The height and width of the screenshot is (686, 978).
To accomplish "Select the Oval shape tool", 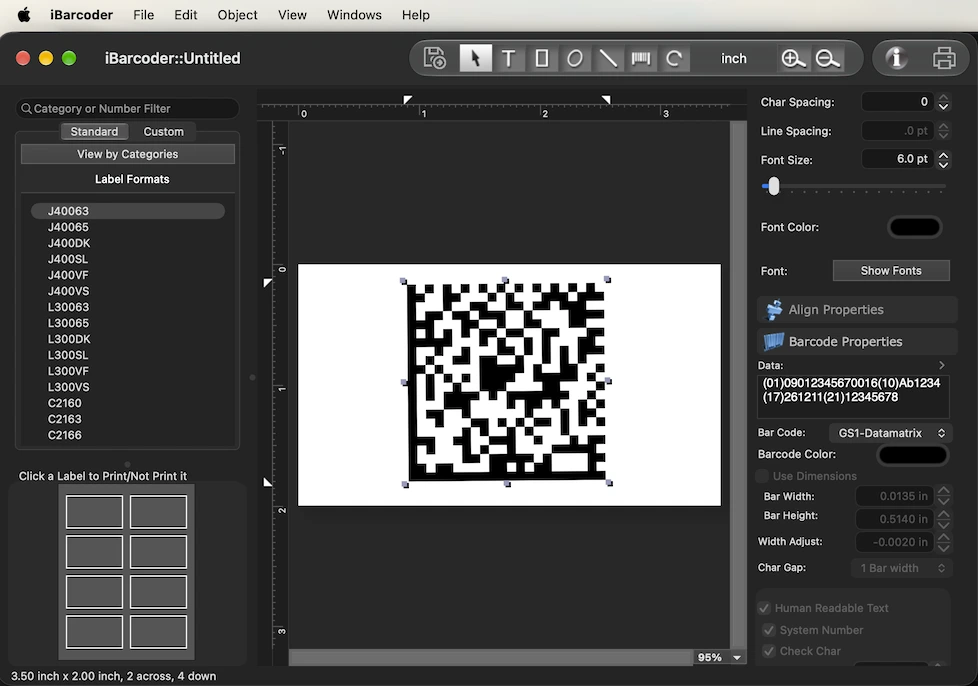I will tap(575, 59).
